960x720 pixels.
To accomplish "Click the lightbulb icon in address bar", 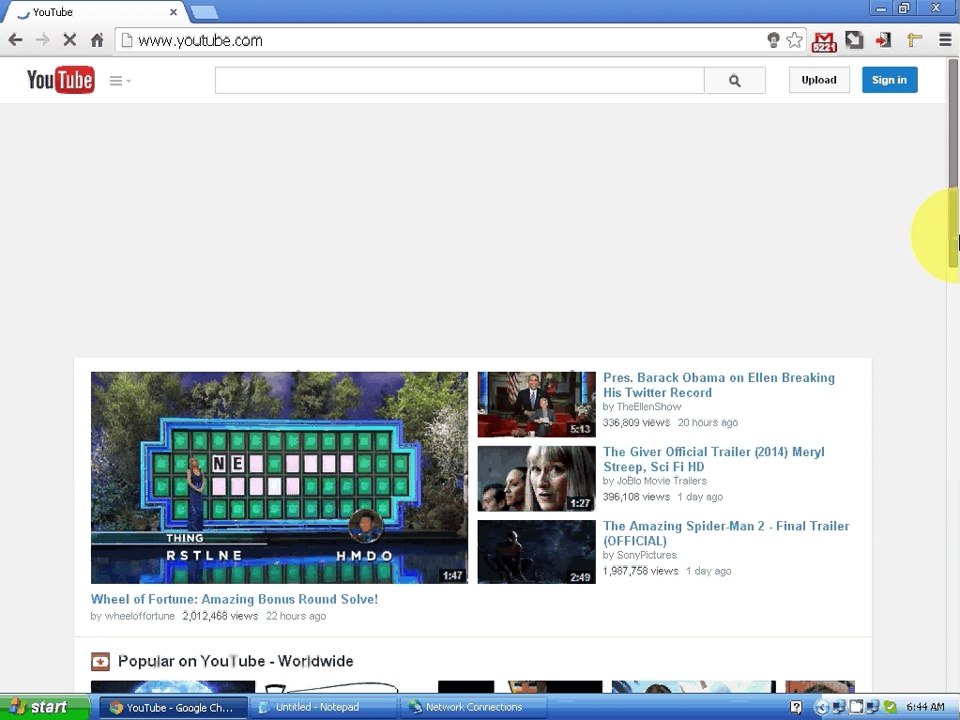I will tap(773, 40).
